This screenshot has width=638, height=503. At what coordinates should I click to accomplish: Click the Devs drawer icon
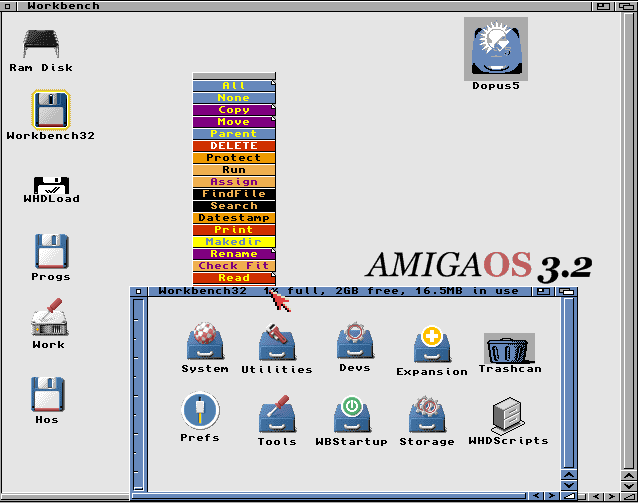[x=355, y=340]
